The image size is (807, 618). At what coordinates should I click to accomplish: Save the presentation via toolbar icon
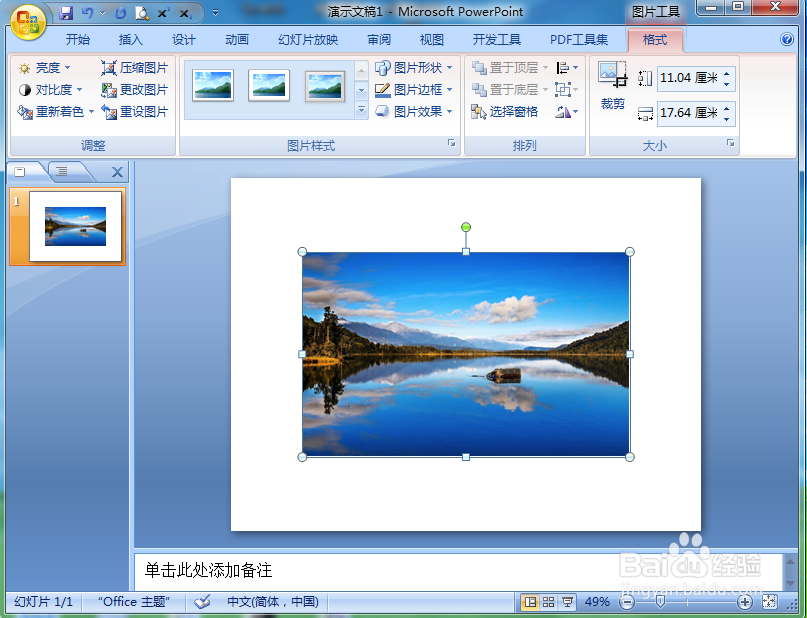coord(66,13)
